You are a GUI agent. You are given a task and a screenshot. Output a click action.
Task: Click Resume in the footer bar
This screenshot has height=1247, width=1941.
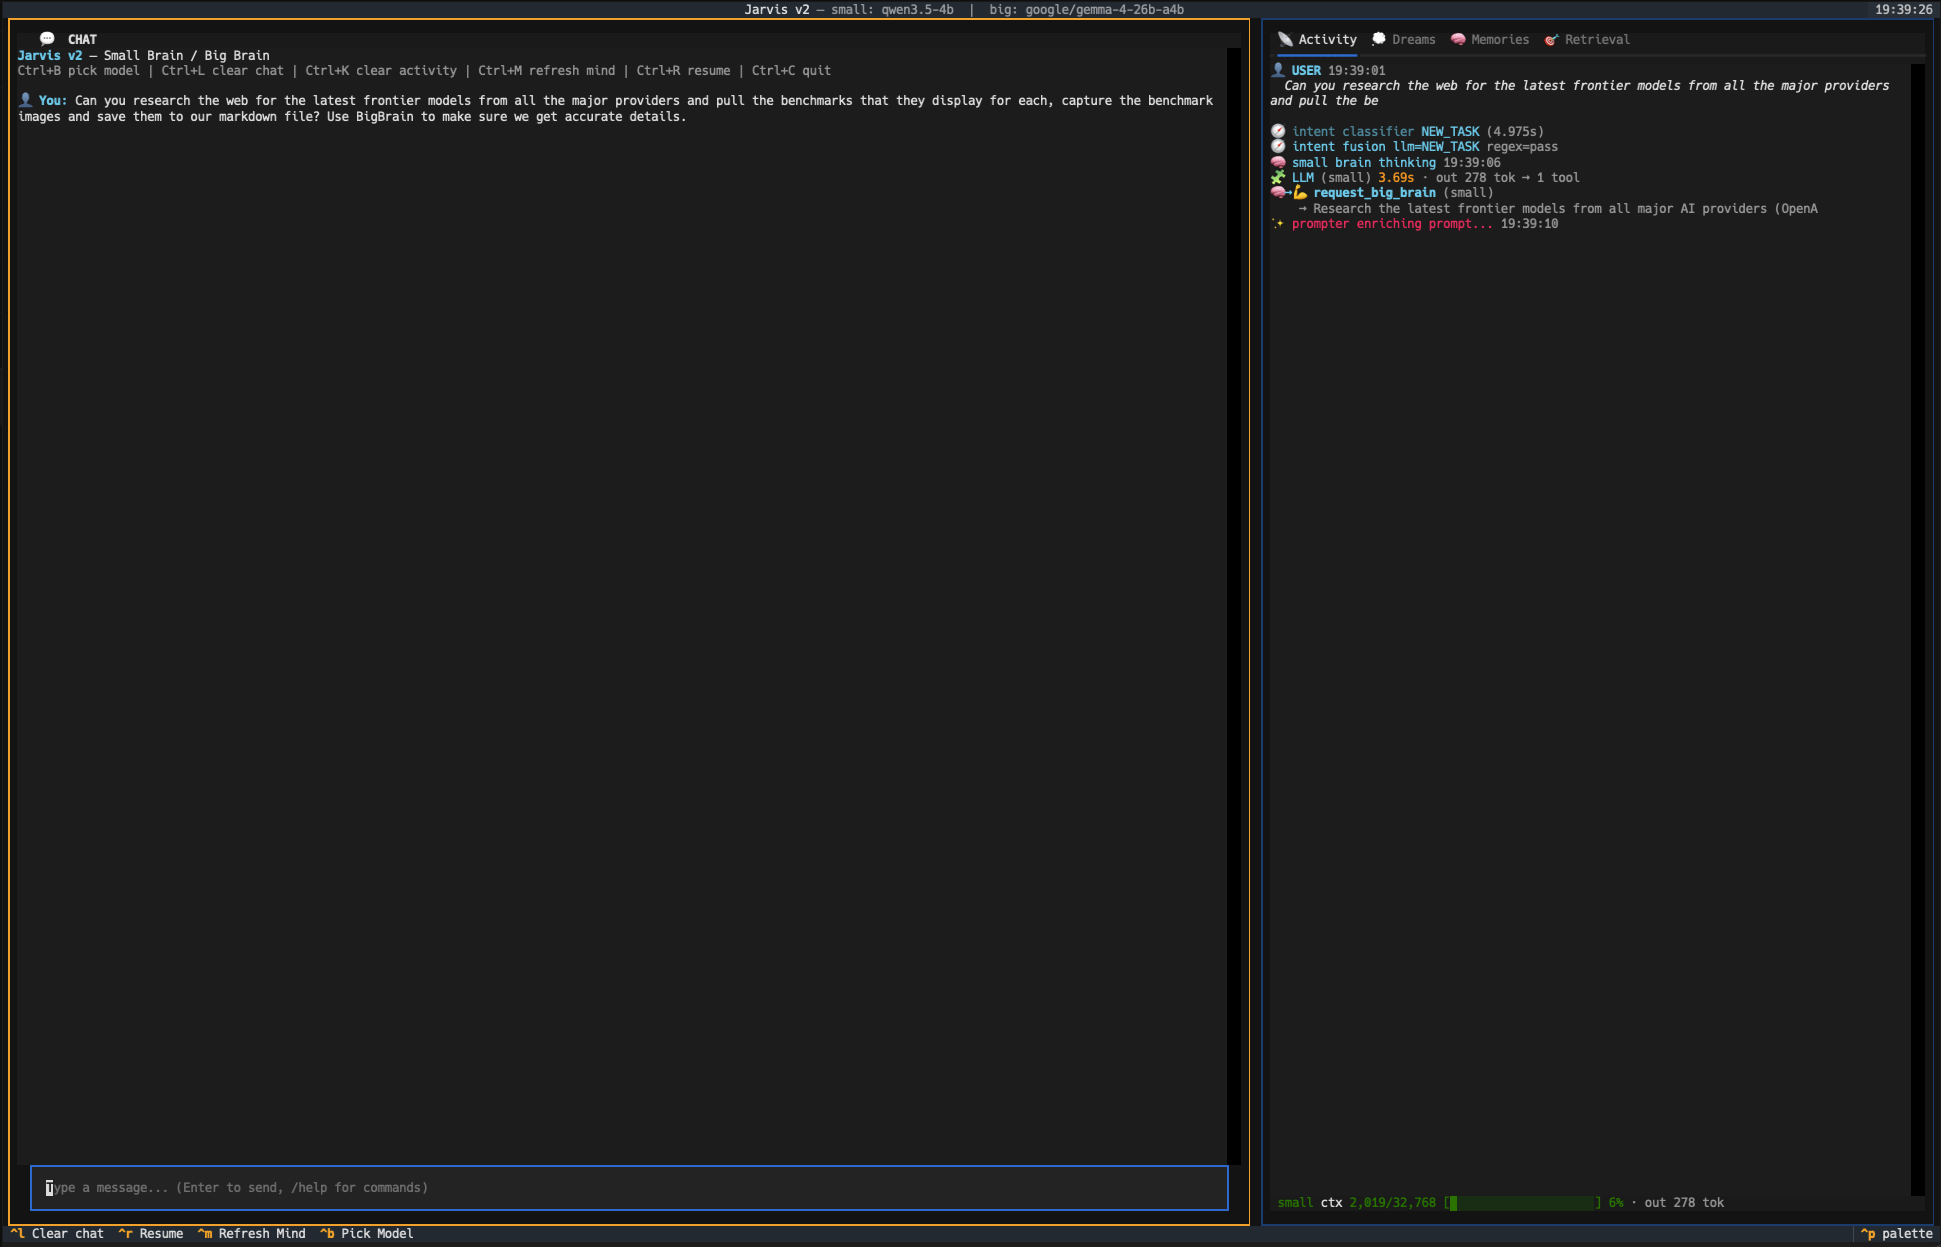(x=160, y=1233)
